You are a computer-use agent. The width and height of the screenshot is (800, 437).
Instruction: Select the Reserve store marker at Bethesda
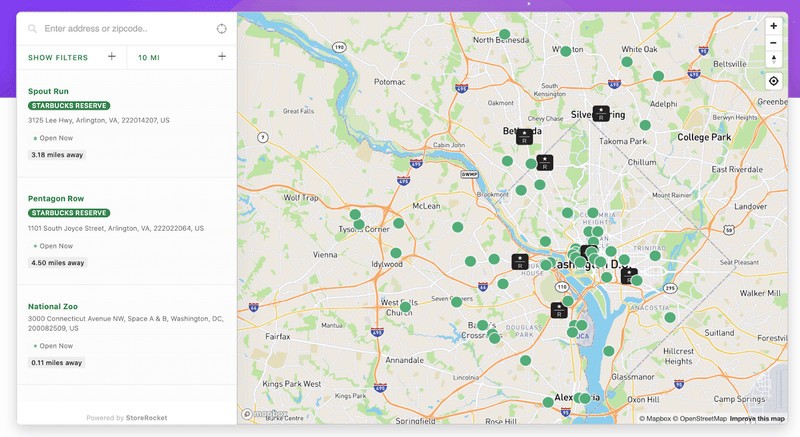(x=524, y=137)
